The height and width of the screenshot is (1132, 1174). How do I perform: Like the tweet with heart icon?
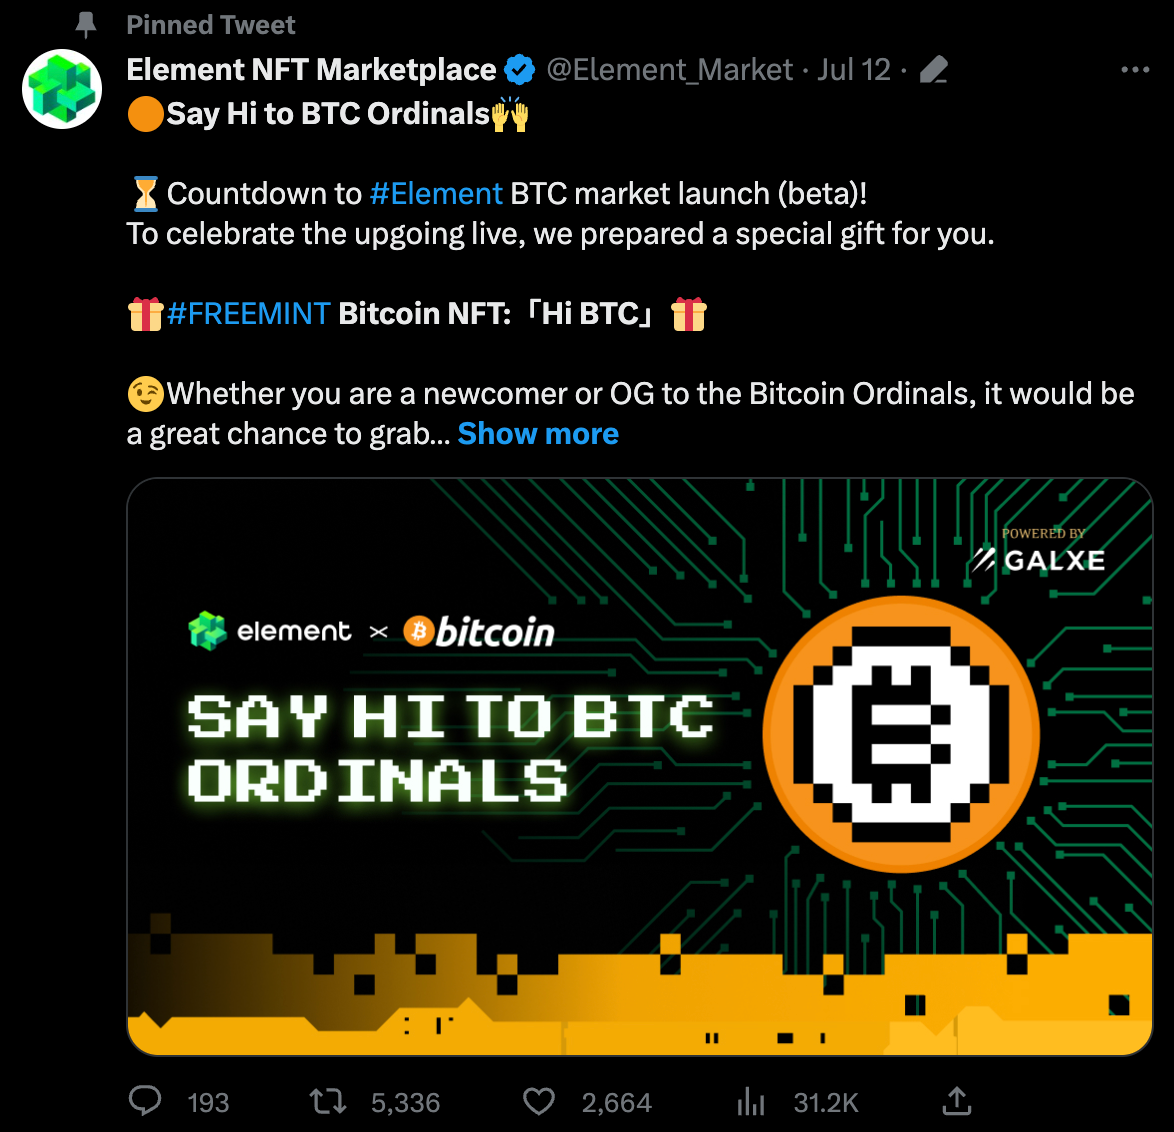[x=538, y=1101]
